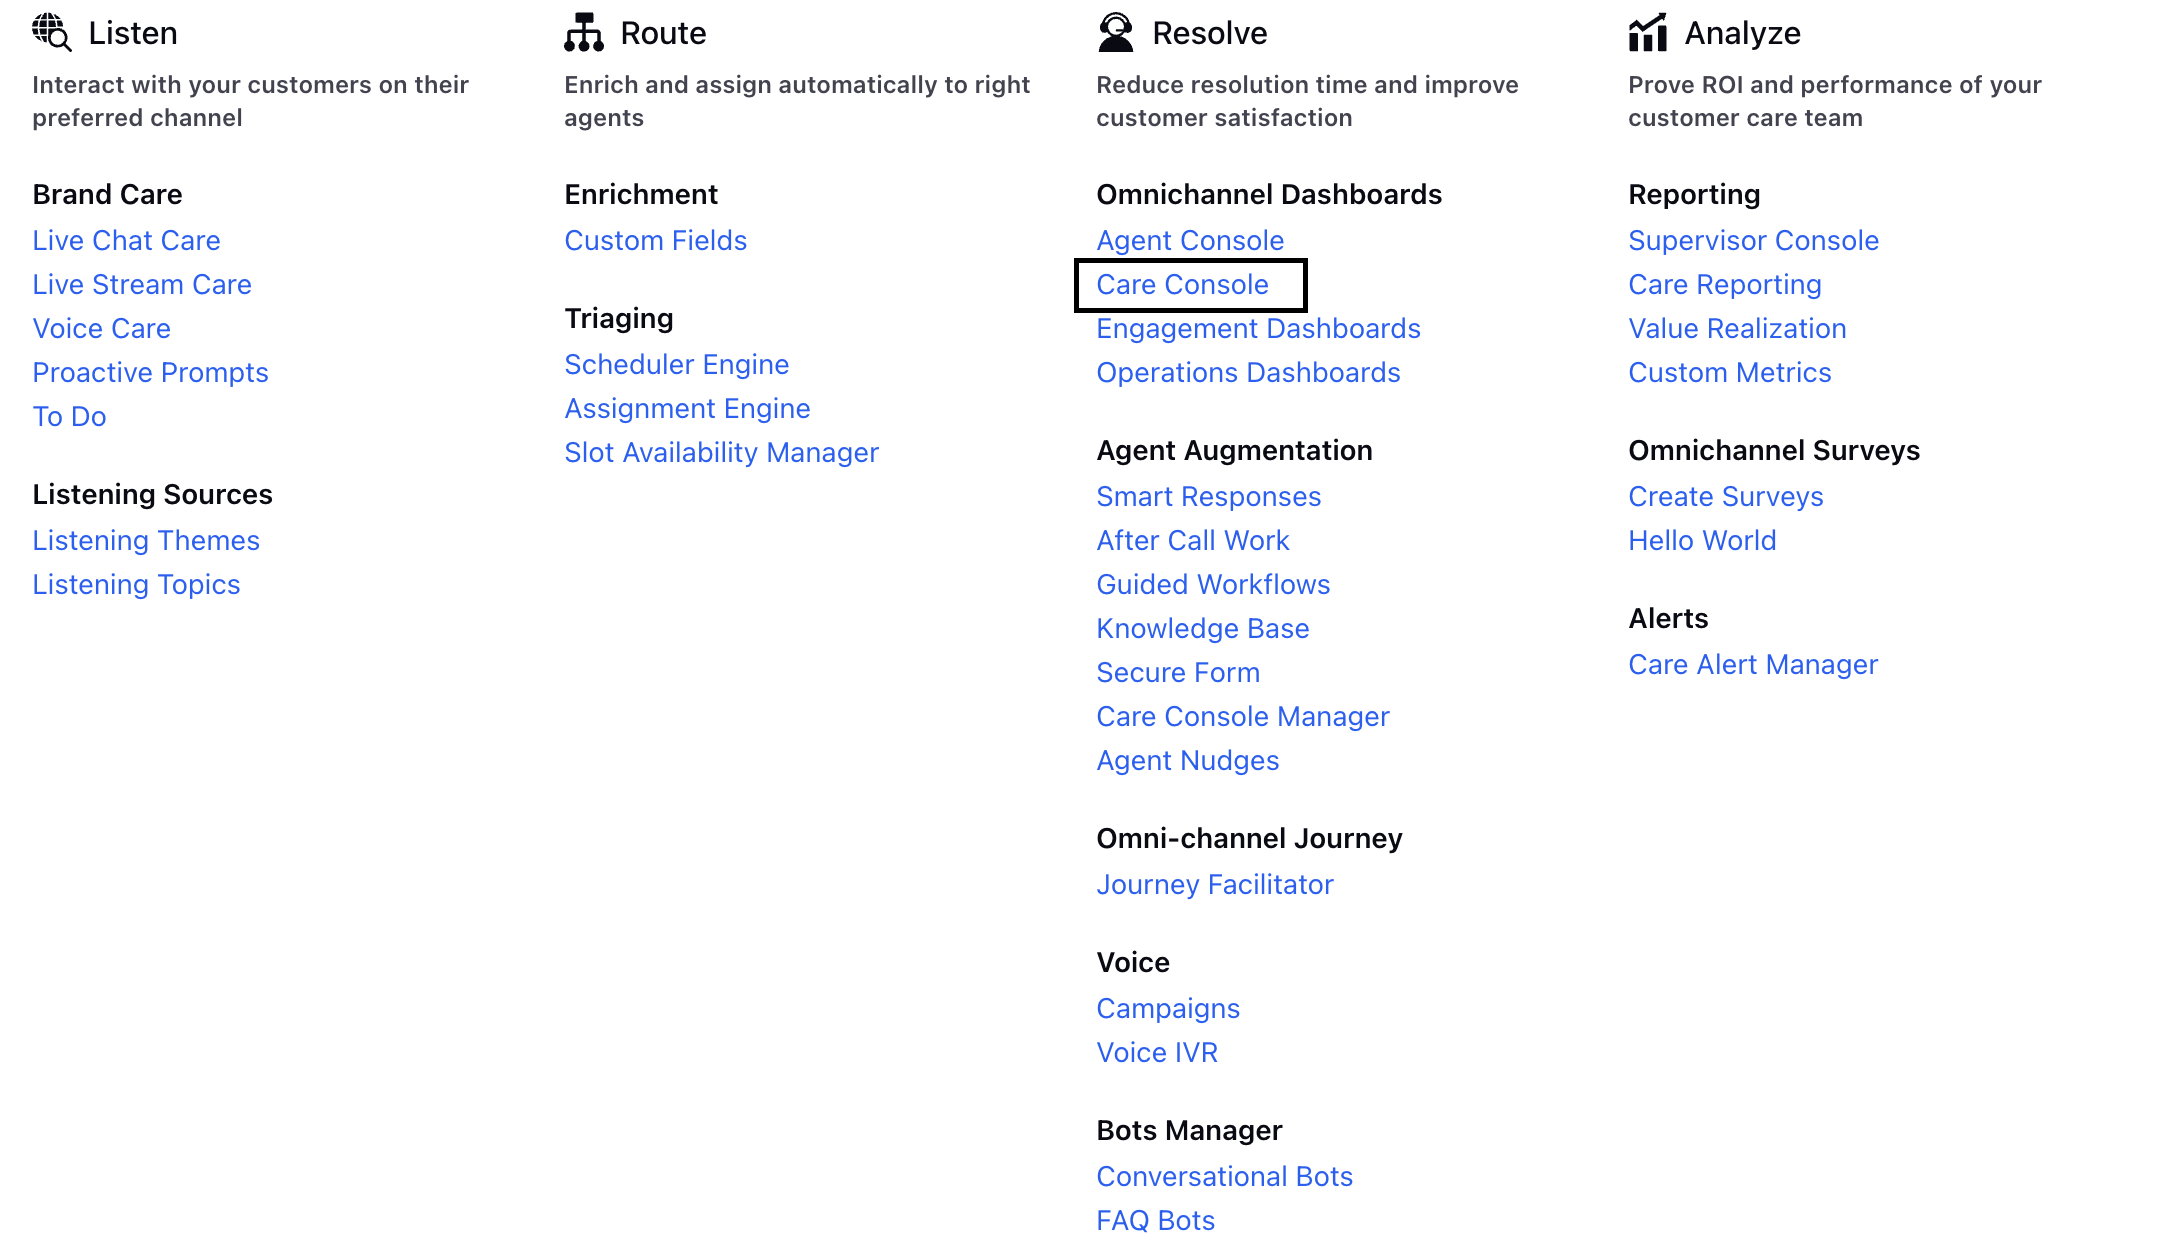Image resolution: width=2162 pixels, height=1240 pixels.
Task: Select Value Realization report link
Action: 1738,329
